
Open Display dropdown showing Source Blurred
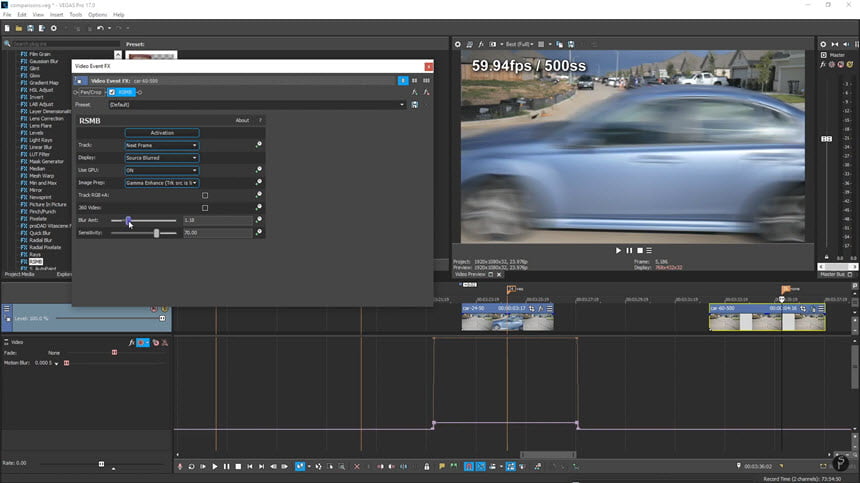click(162, 158)
